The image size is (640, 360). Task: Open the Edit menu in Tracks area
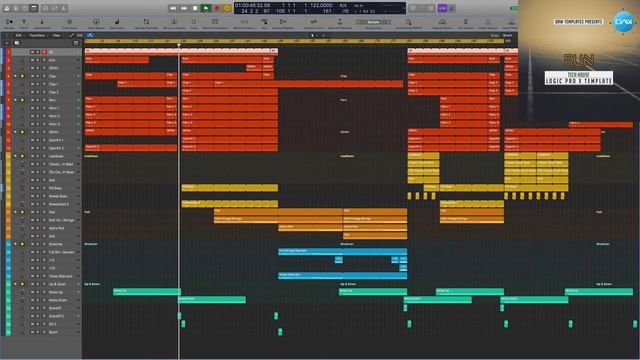[19, 36]
